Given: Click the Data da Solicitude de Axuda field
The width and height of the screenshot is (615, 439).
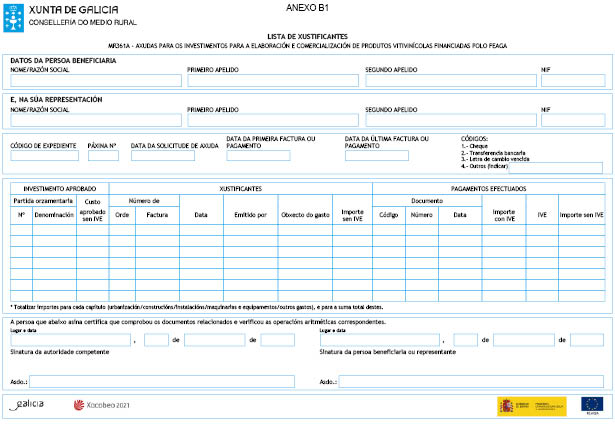Looking at the screenshot, I should [x=163, y=156].
